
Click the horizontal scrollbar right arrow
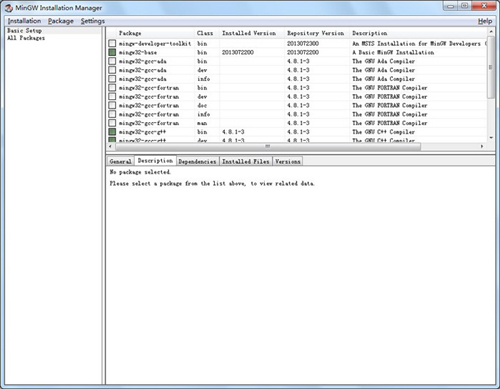click(482, 146)
